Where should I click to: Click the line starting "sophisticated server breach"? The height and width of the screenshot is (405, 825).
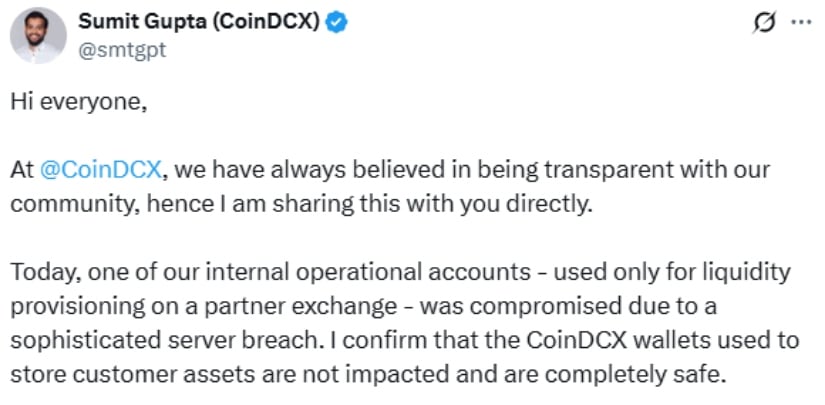tap(405, 341)
